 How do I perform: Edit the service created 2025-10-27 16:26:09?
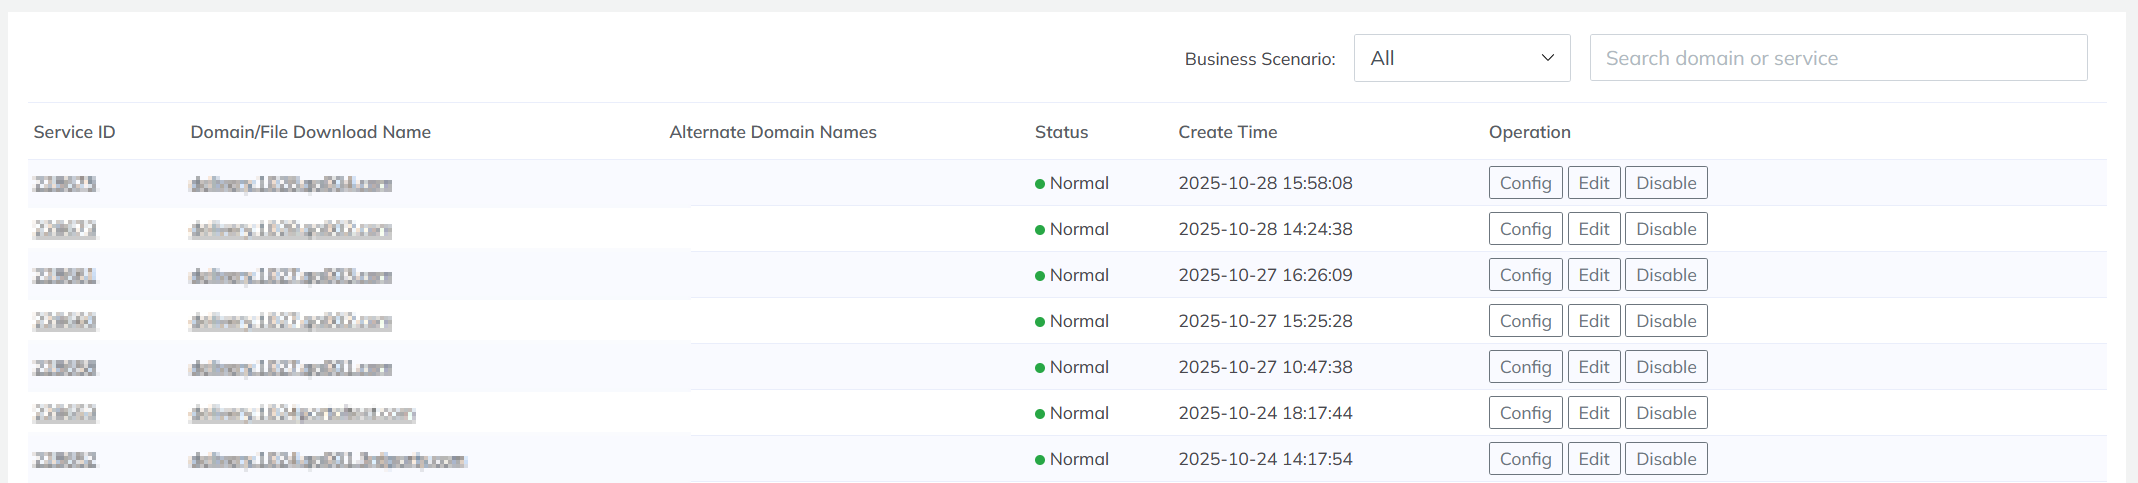1593,275
